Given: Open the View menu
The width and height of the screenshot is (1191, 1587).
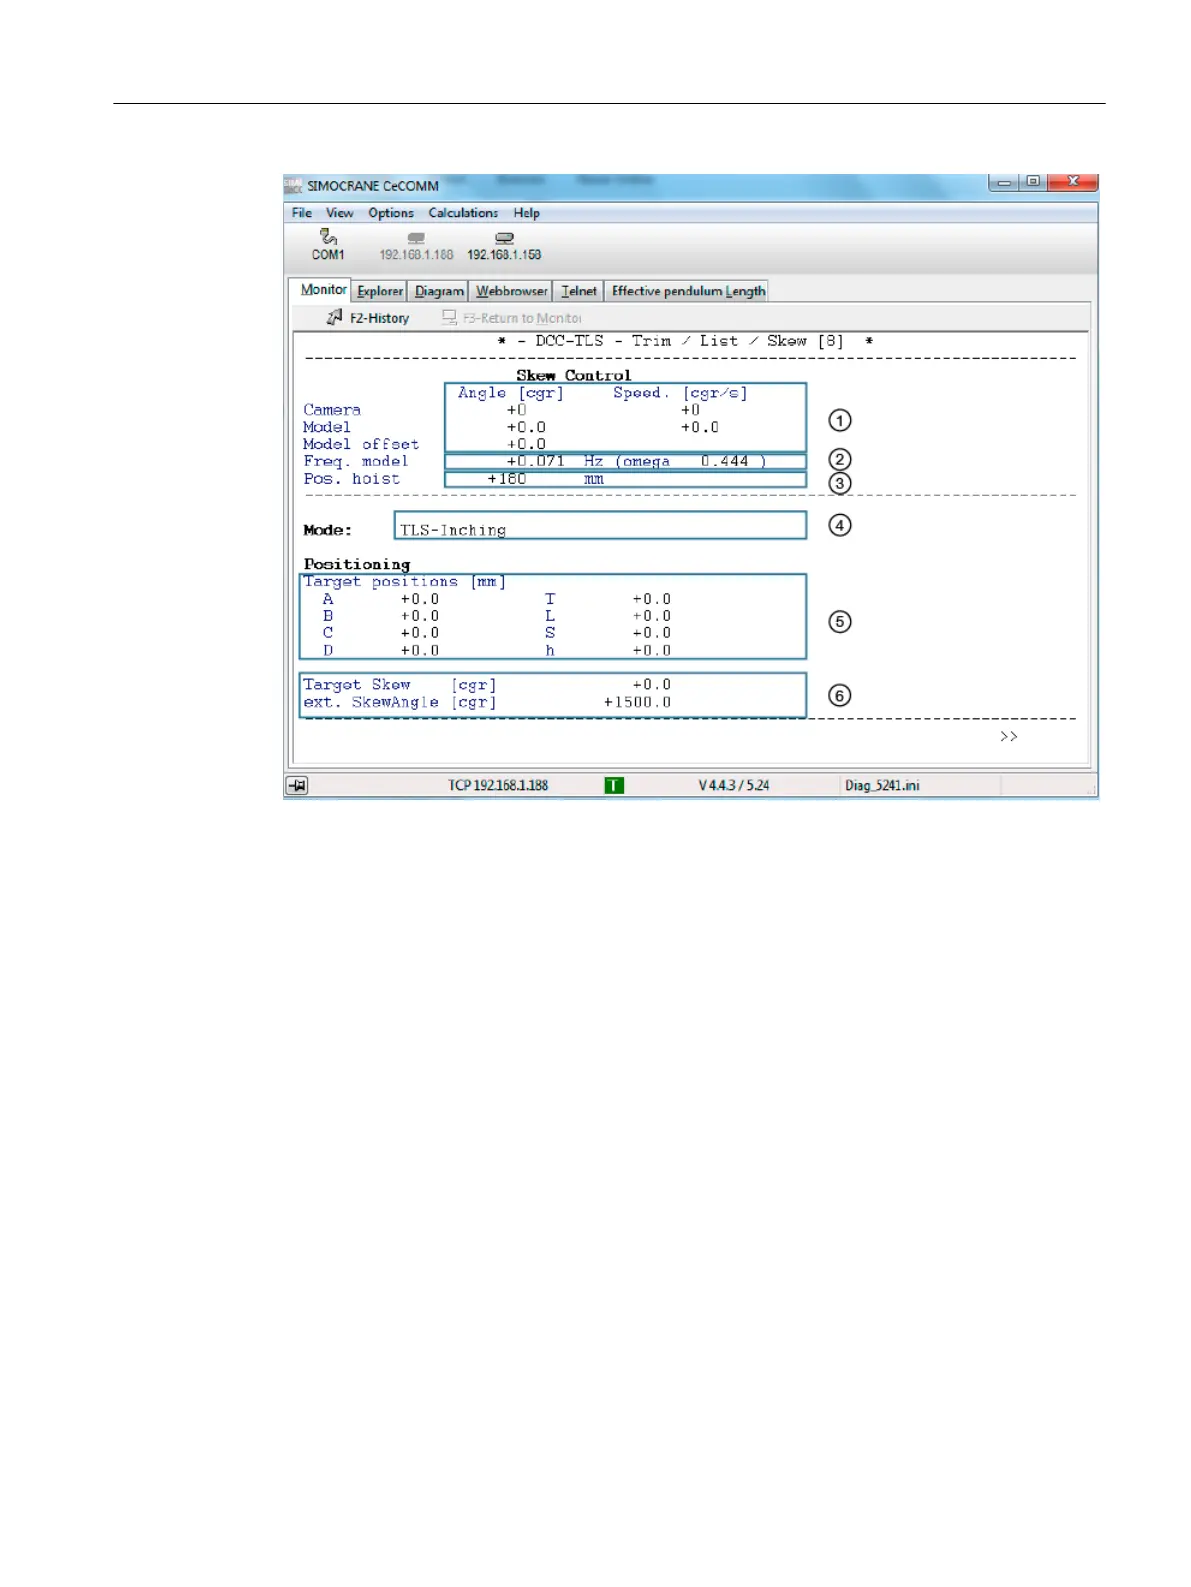Looking at the screenshot, I should click(339, 213).
